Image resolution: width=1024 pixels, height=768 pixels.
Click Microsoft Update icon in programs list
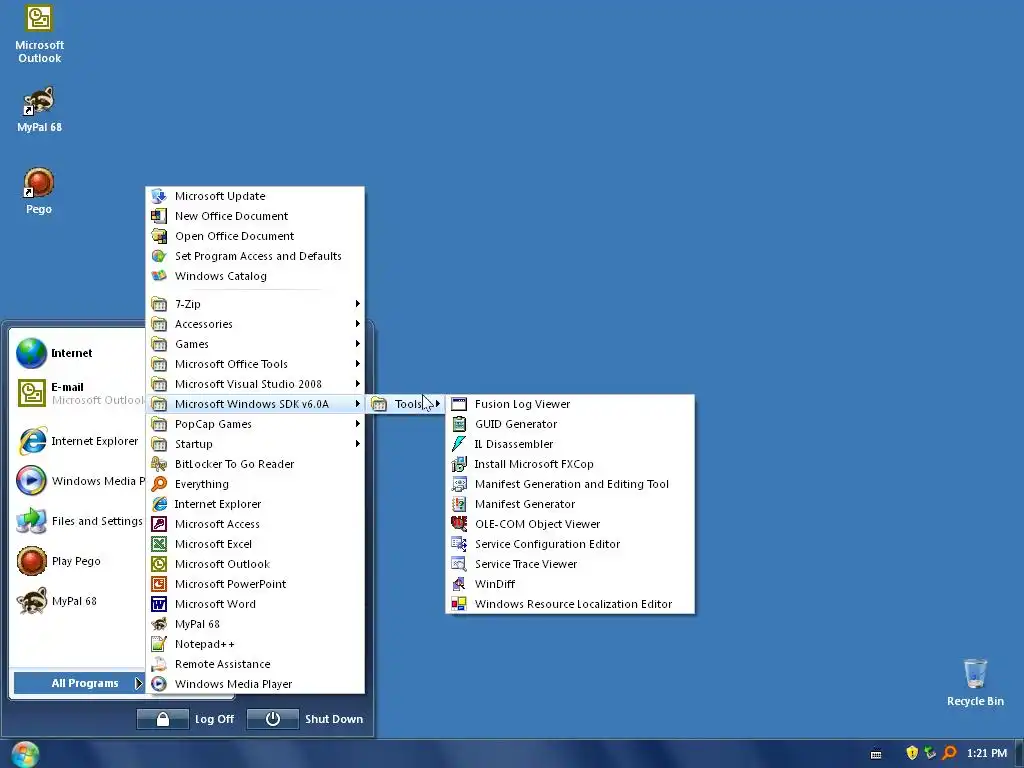coord(159,196)
